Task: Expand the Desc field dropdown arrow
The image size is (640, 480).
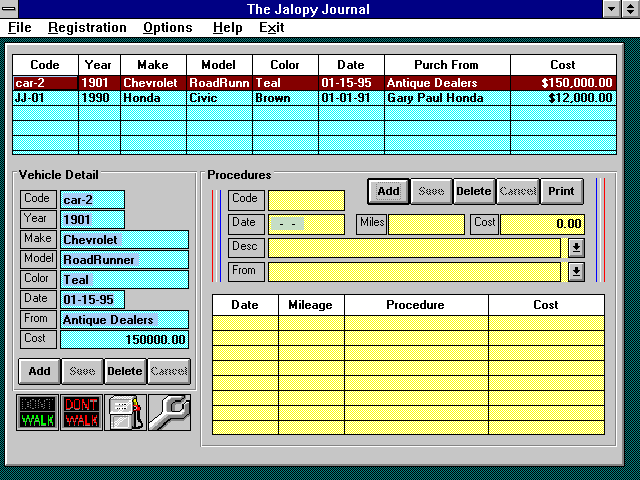Action: tap(576, 248)
